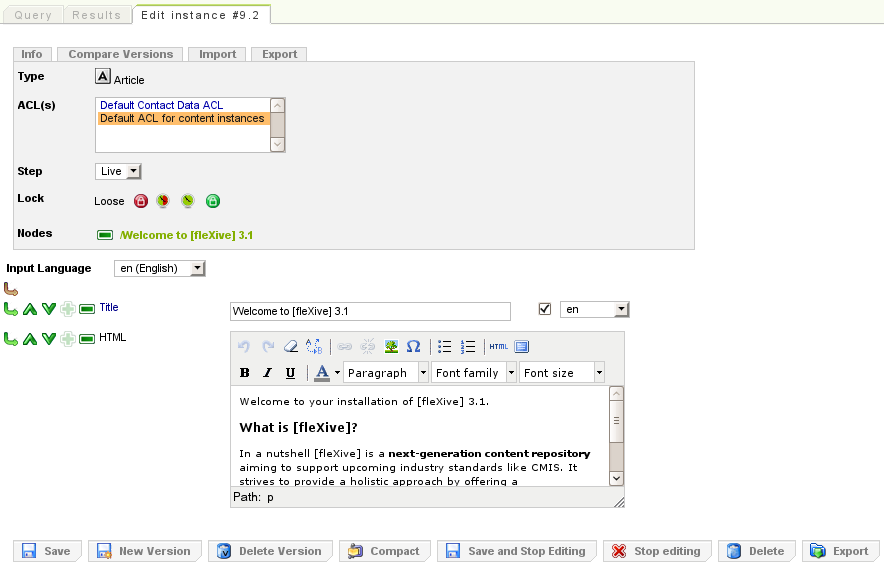884x566 pixels.
Task: Click the red lock icon
Action: click(x=141, y=201)
